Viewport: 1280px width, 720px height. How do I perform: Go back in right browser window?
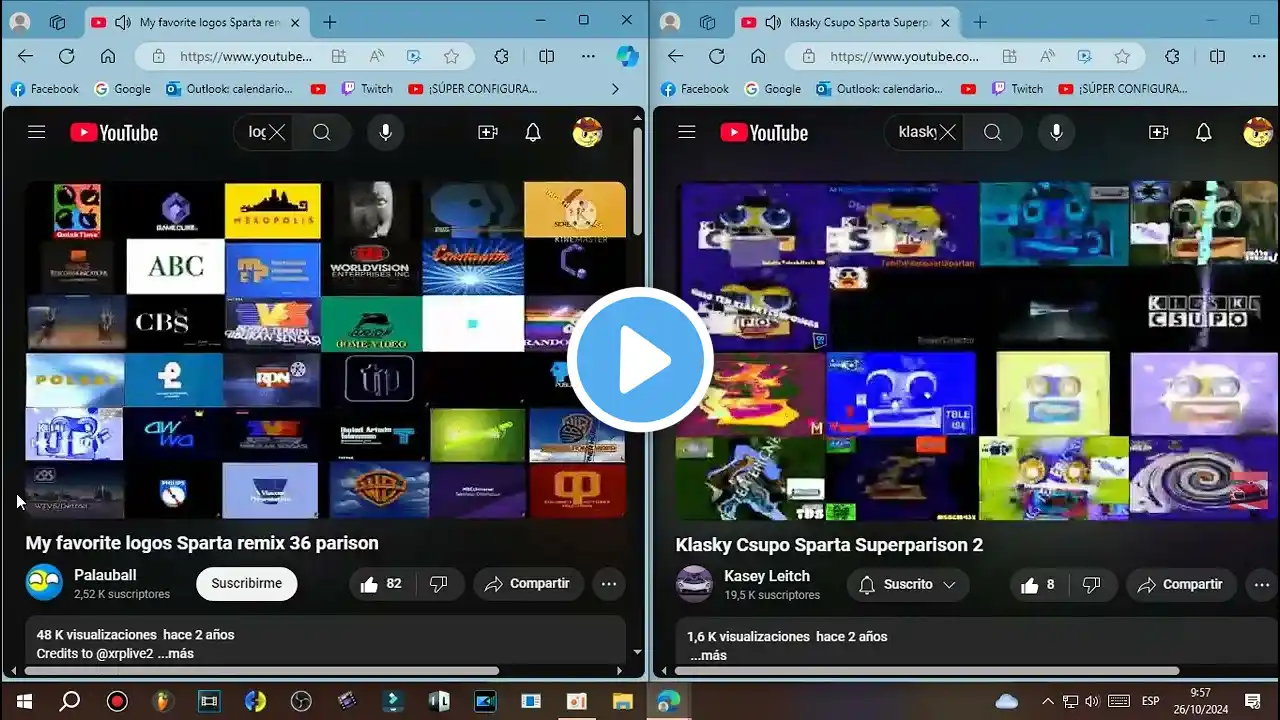pos(676,57)
